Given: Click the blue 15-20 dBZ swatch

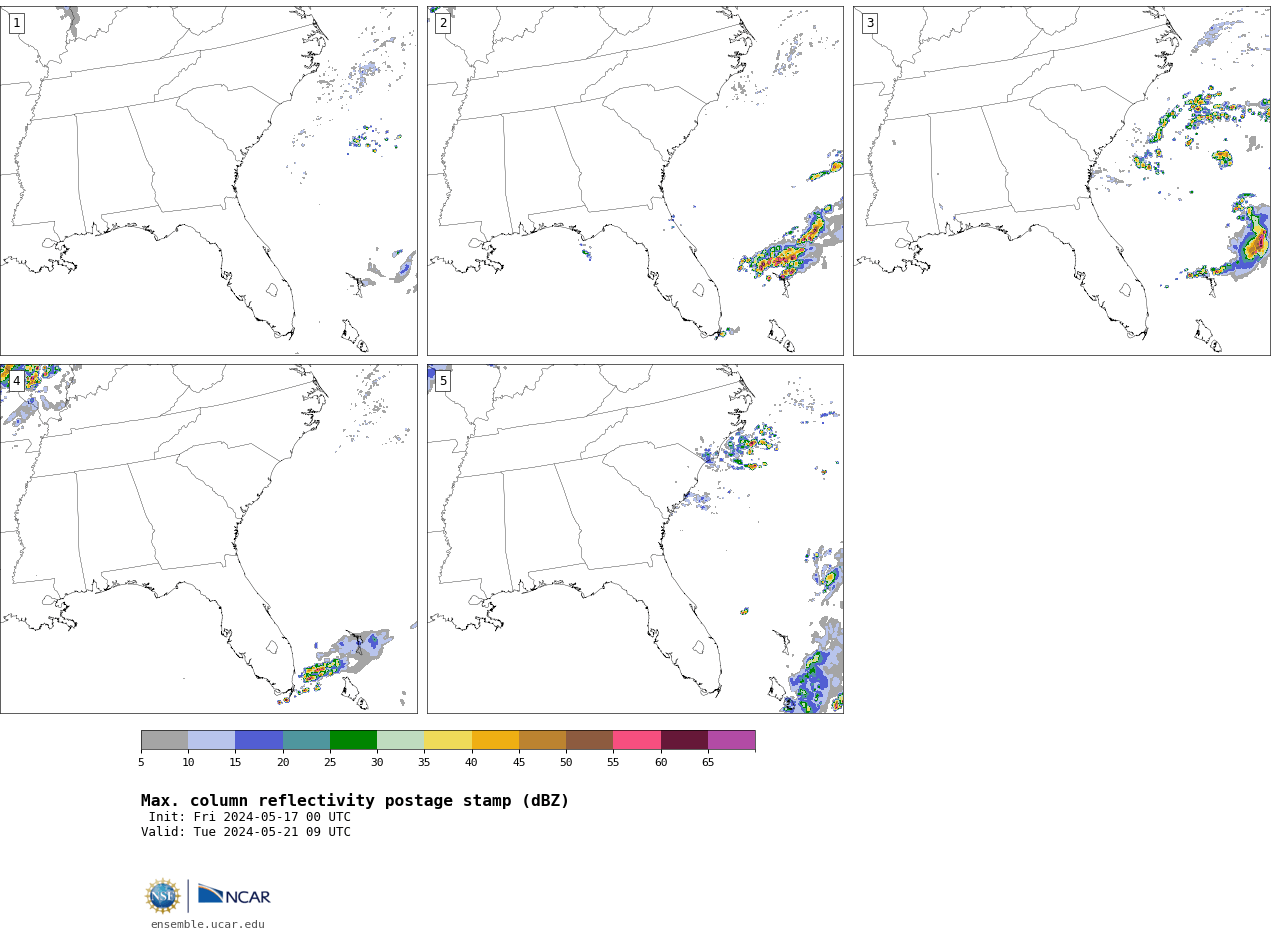Looking at the screenshot, I should pyautogui.click(x=259, y=740).
